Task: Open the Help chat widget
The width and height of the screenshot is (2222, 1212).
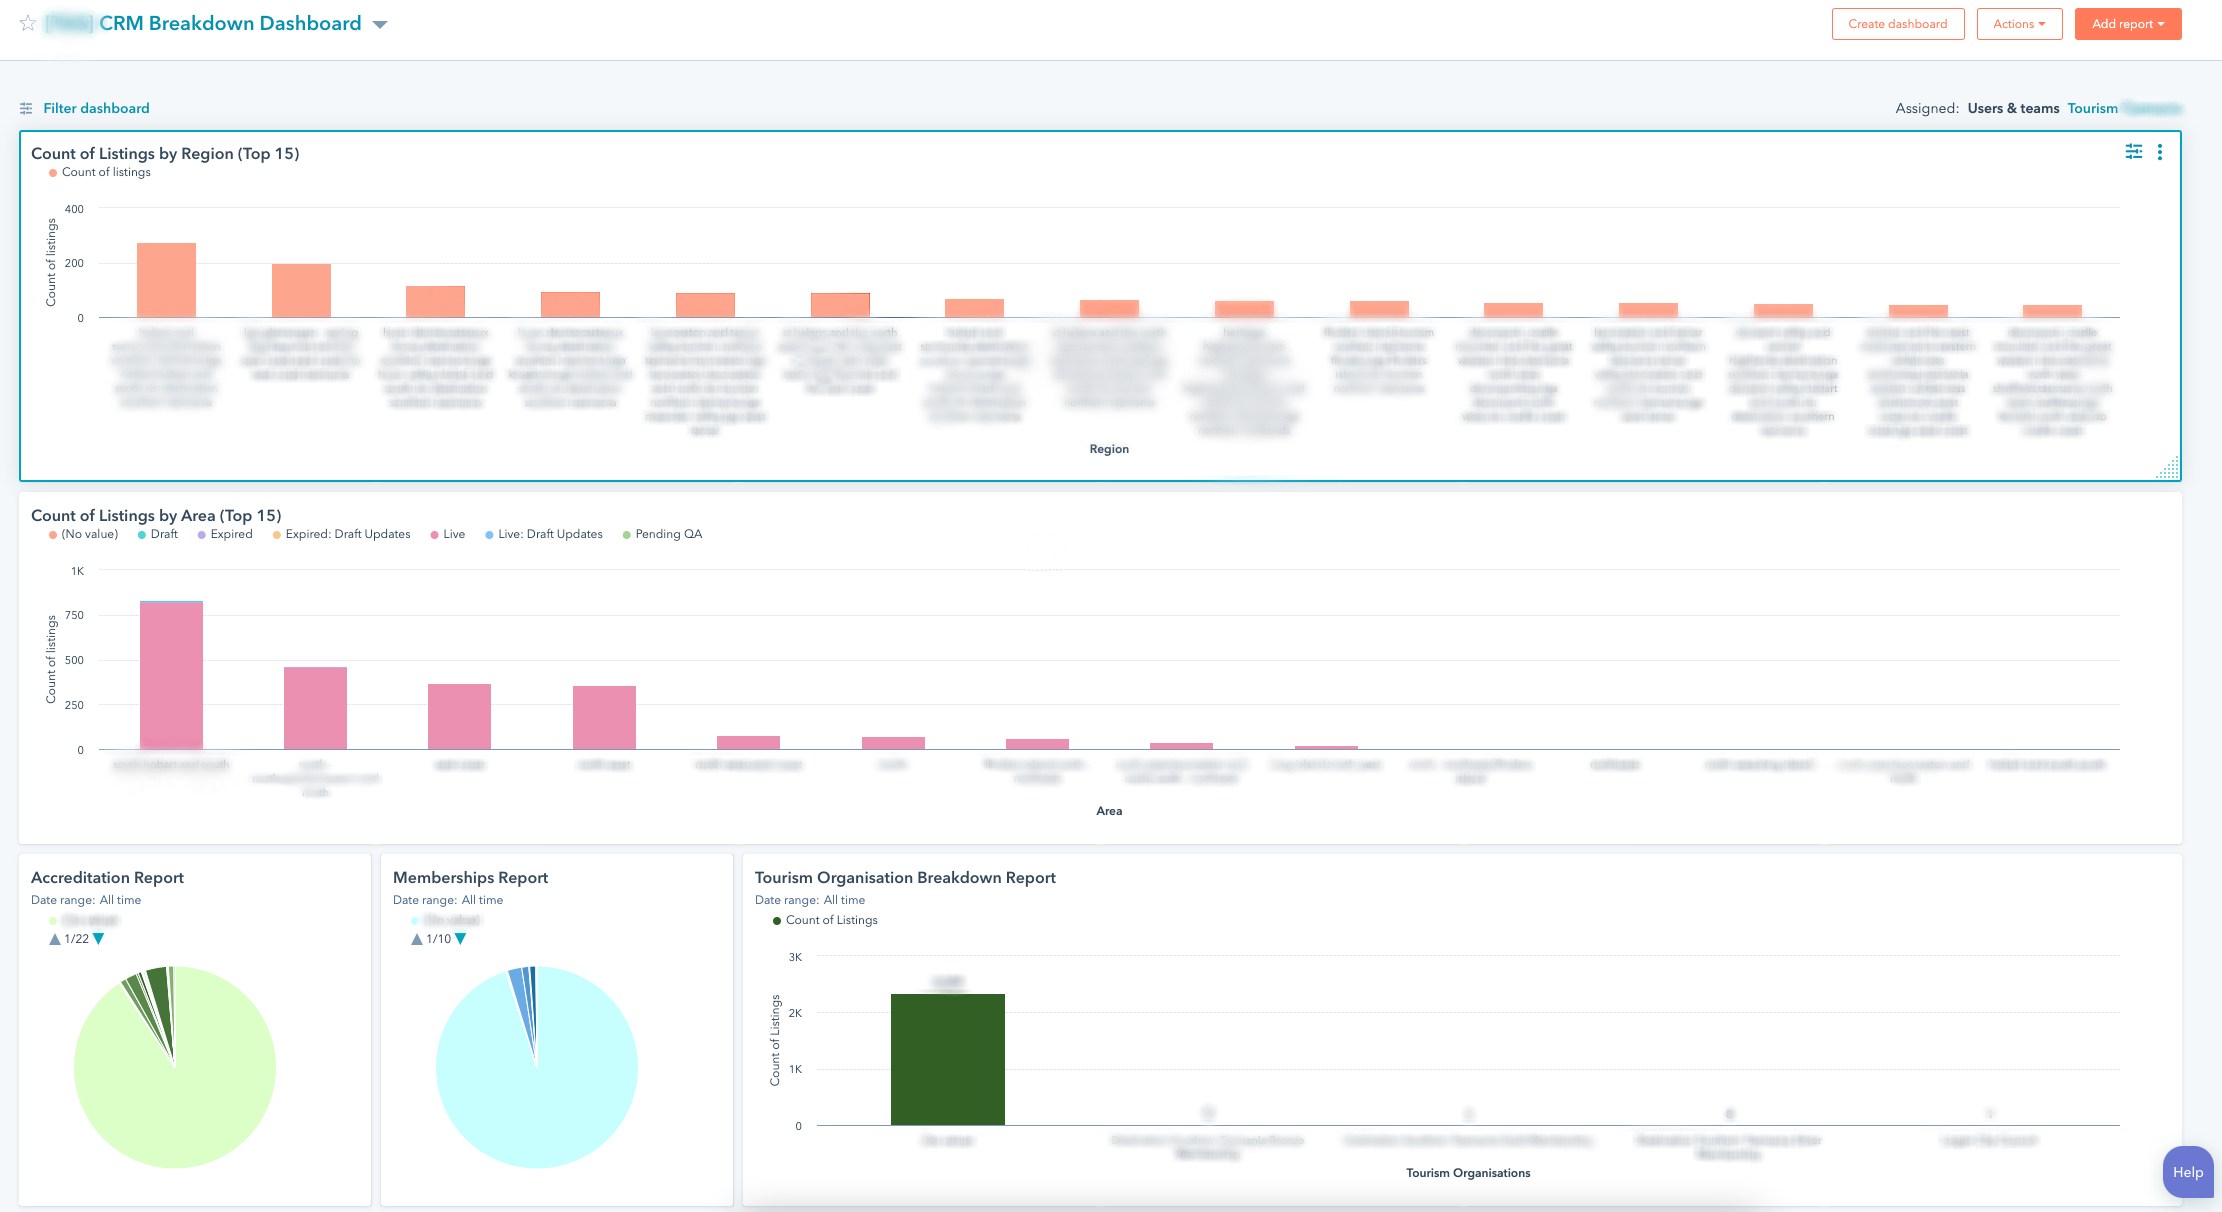Action: (2187, 1172)
